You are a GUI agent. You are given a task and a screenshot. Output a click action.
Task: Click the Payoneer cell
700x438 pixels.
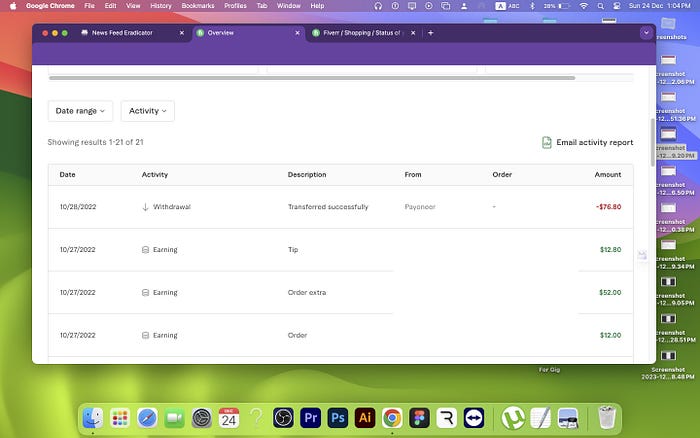pos(420,207)
